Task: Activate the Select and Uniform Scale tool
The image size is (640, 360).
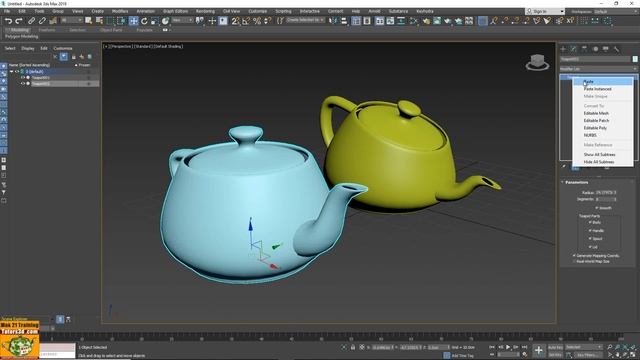Action: click(154, 21)
